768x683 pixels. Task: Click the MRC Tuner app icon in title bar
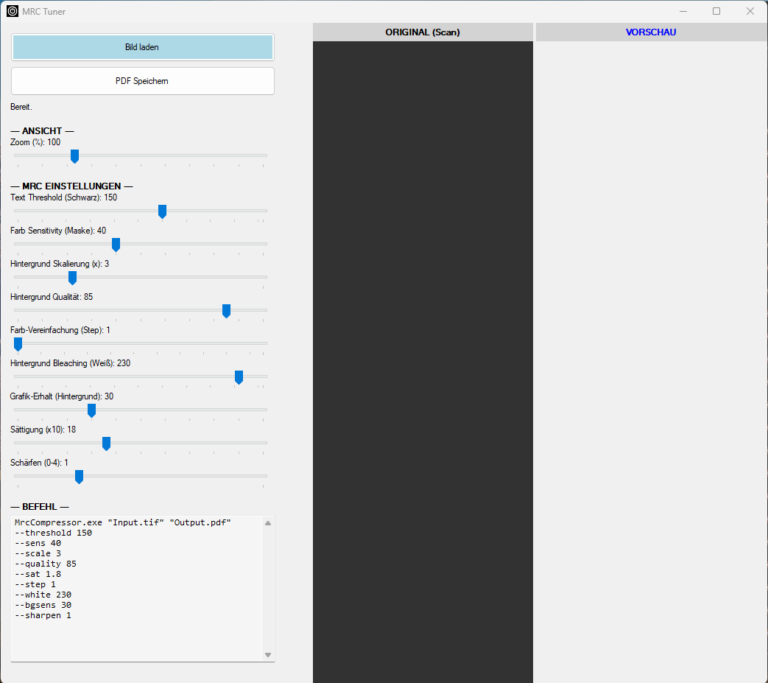(x=13, y=11)
